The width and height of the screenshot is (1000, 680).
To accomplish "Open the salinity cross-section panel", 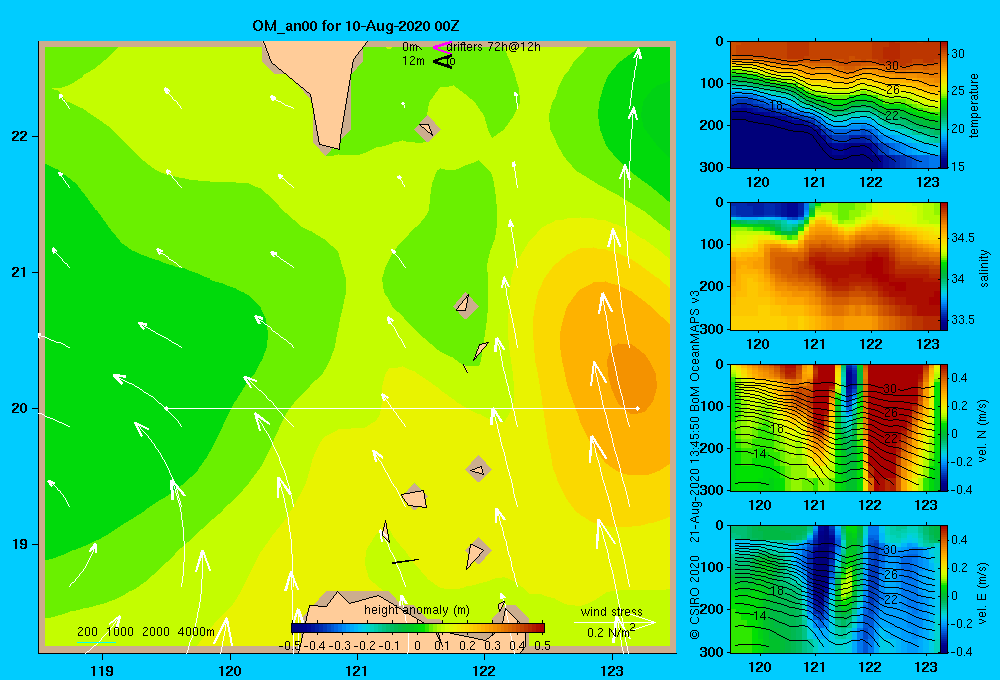I will (835, 266).
